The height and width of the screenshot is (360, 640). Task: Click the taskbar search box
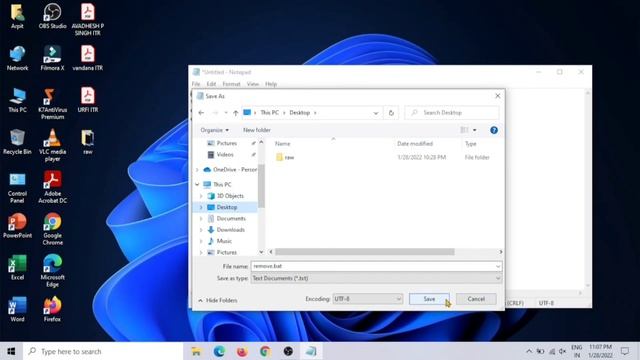(103, 351)
